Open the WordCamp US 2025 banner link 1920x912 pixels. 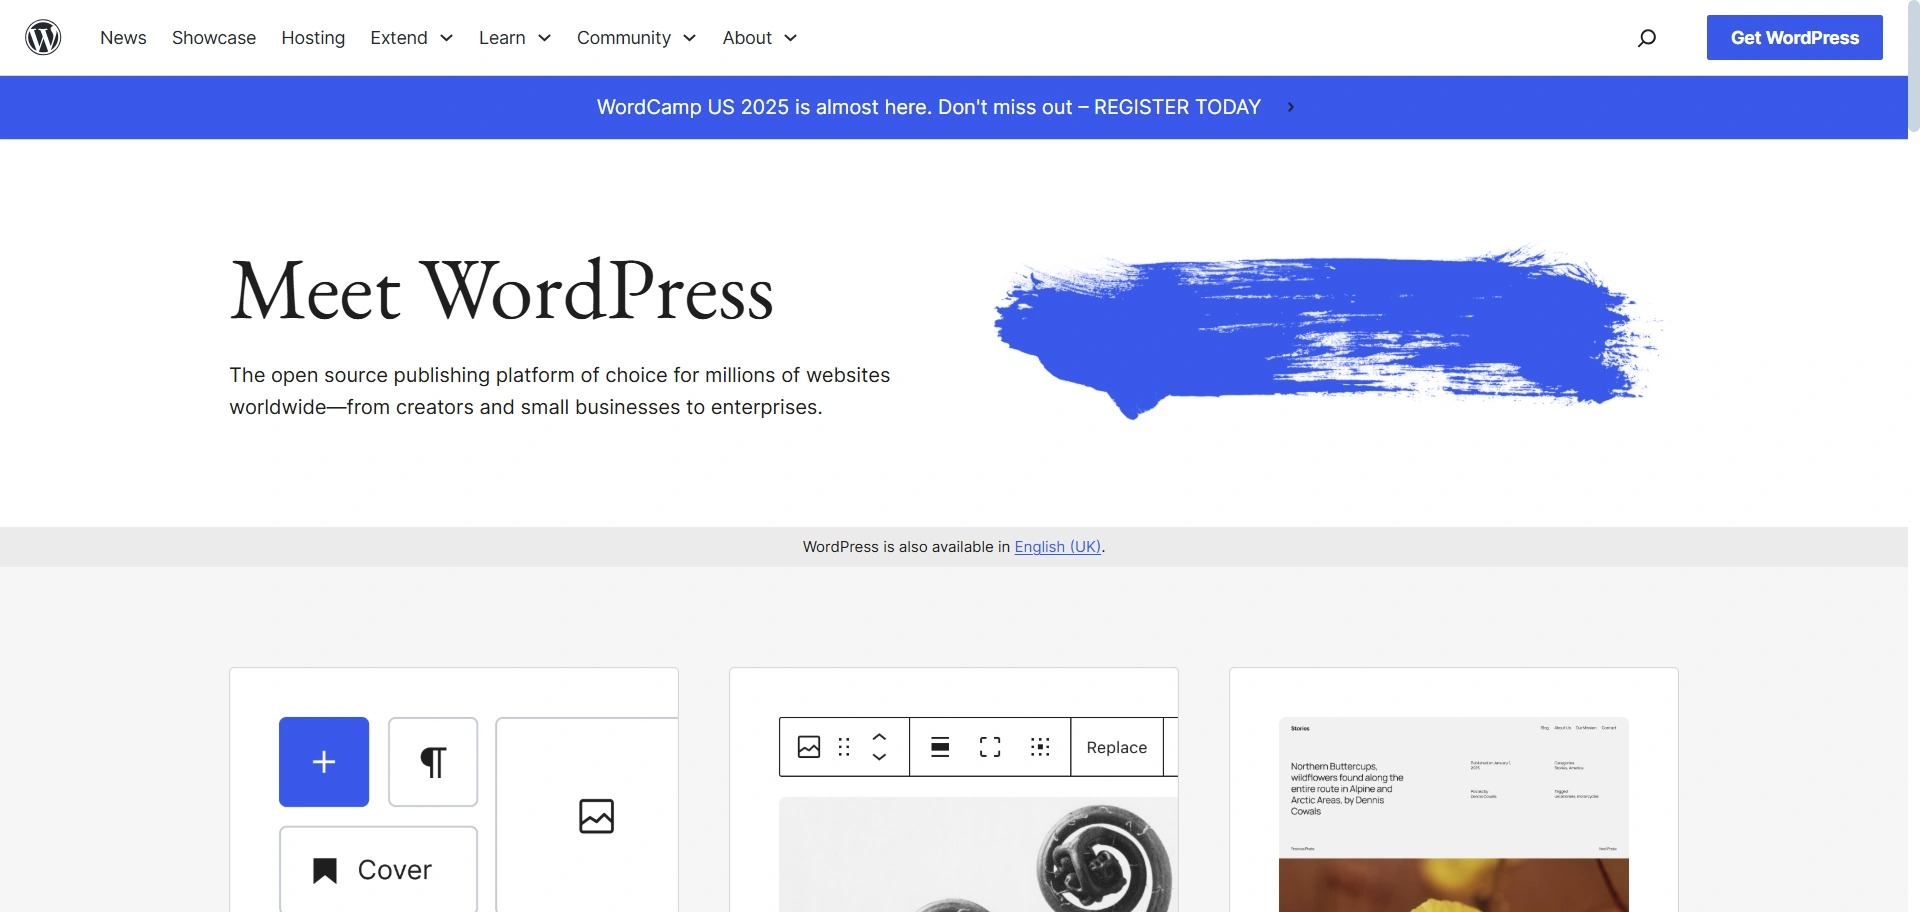pyautogui.click(x=929, y=107)
